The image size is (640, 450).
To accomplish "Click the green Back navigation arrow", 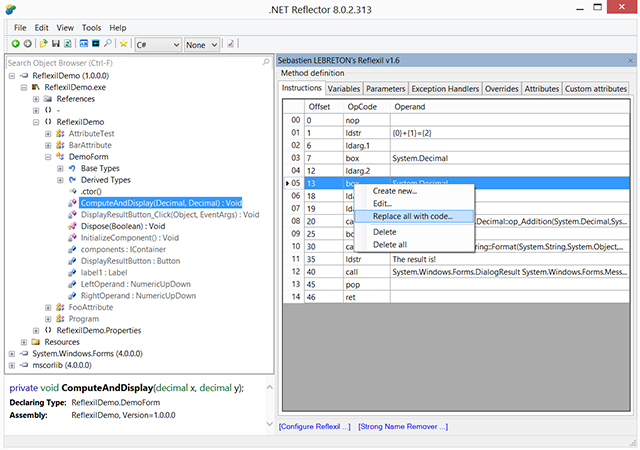I will [16, 44].
